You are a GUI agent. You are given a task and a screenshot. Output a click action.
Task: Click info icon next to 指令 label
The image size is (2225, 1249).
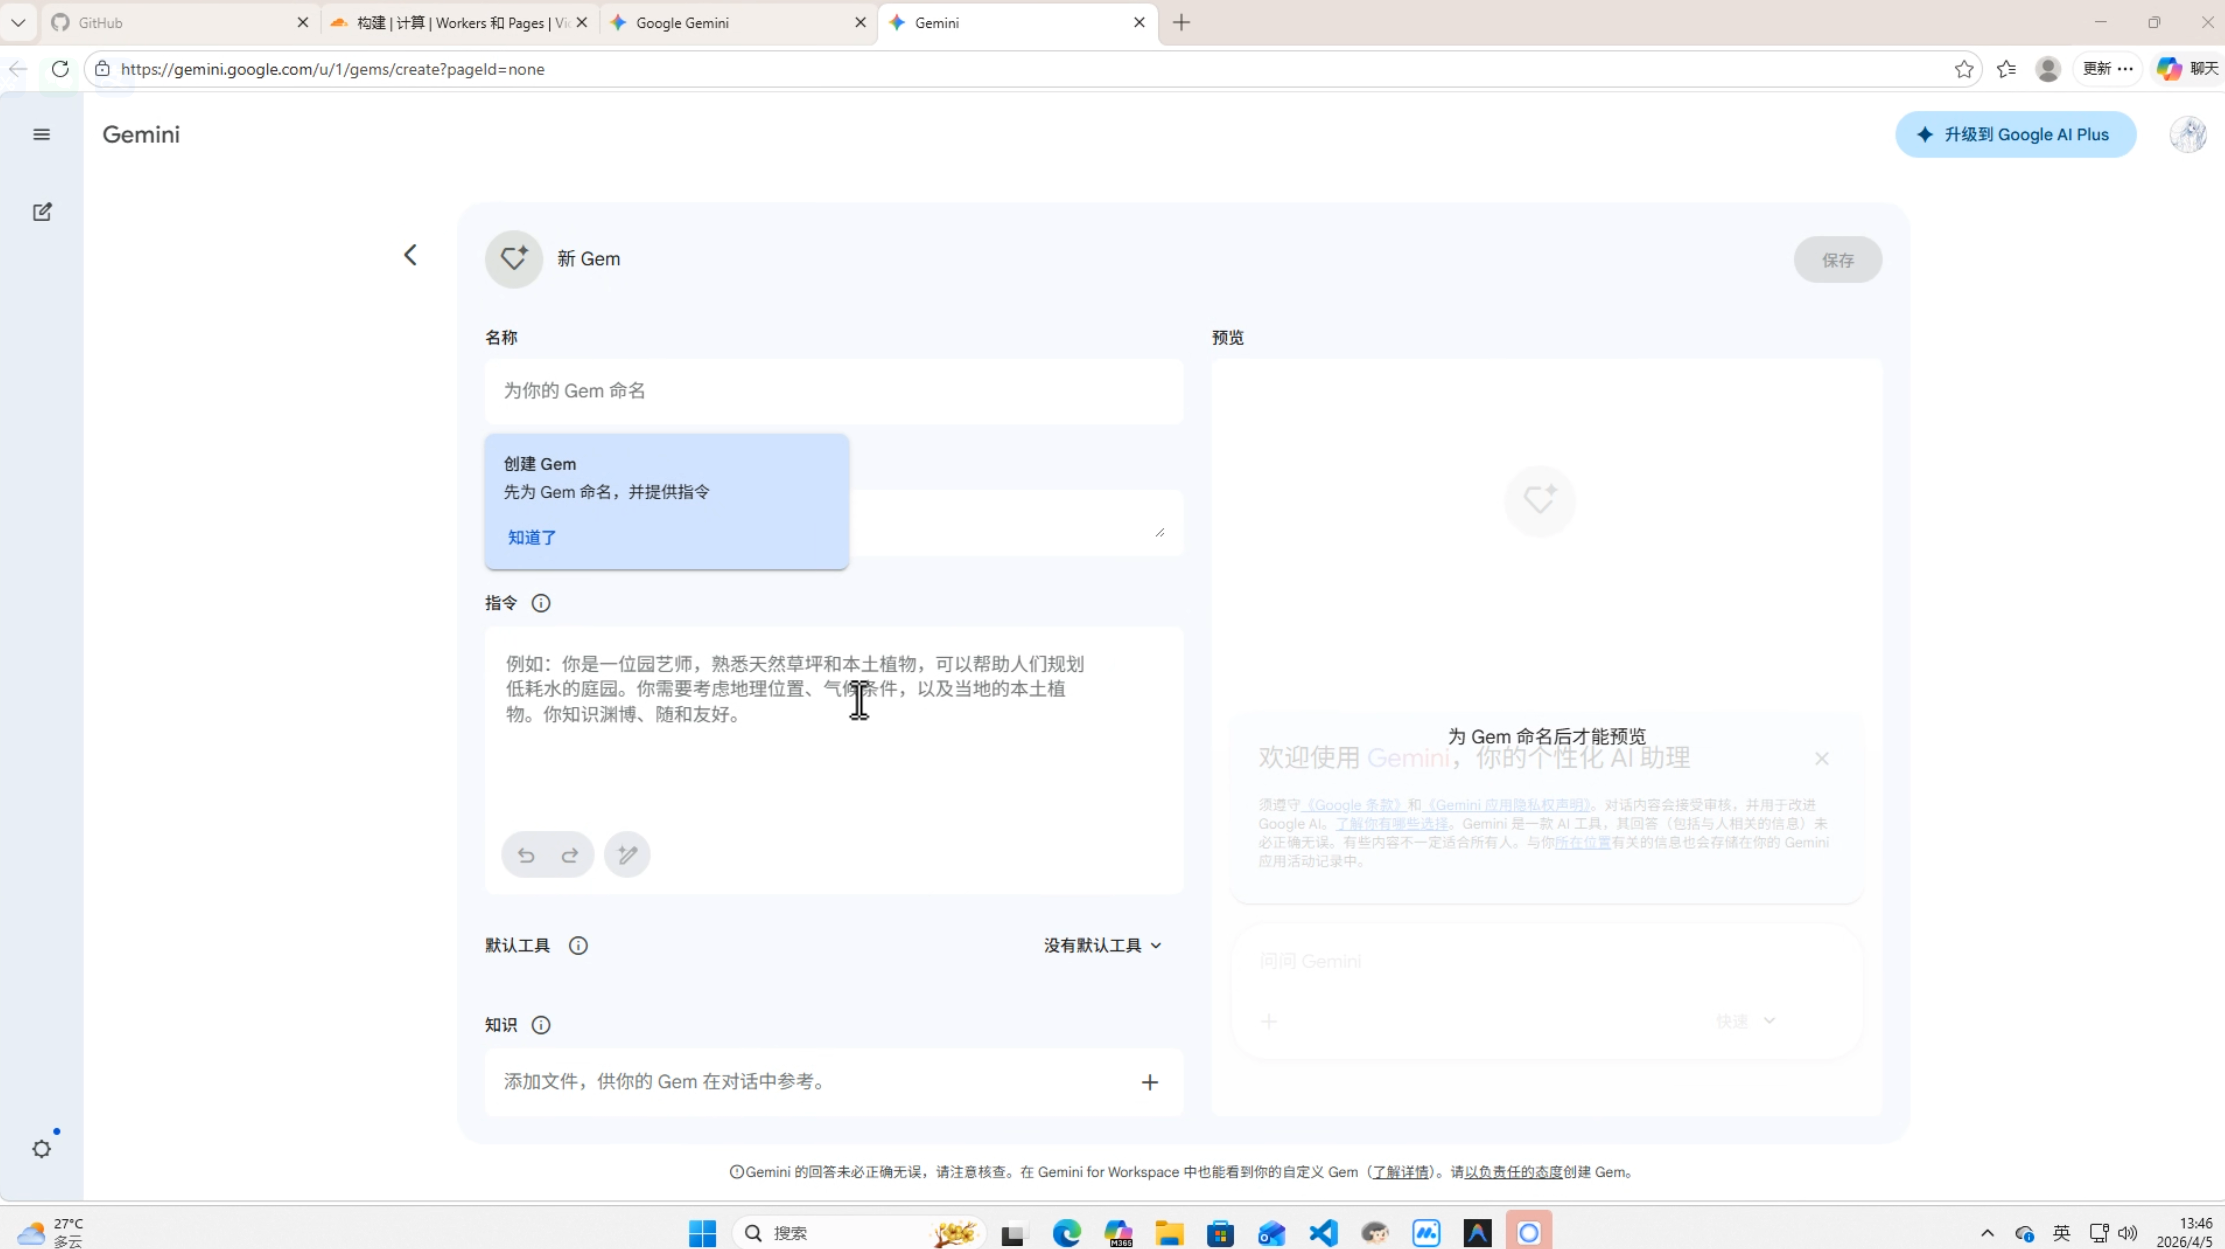[x=541, y=603]
